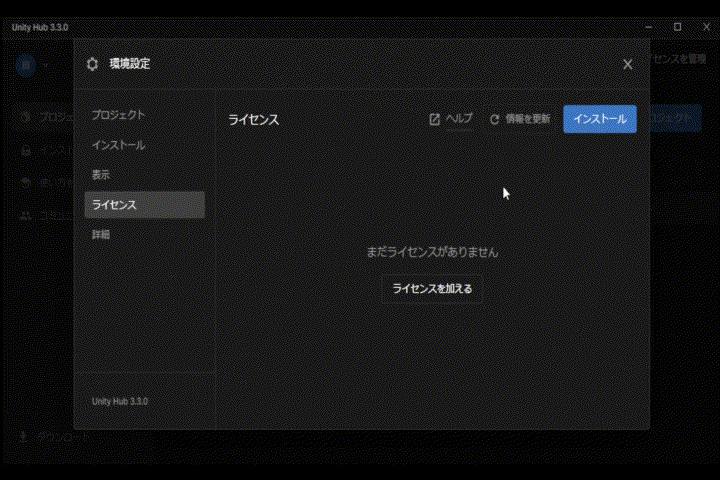Image resolution: width=720 pixels, height=480 pixels.
Task: Click the learn icon in background sidebar
Action: point(26,183)
